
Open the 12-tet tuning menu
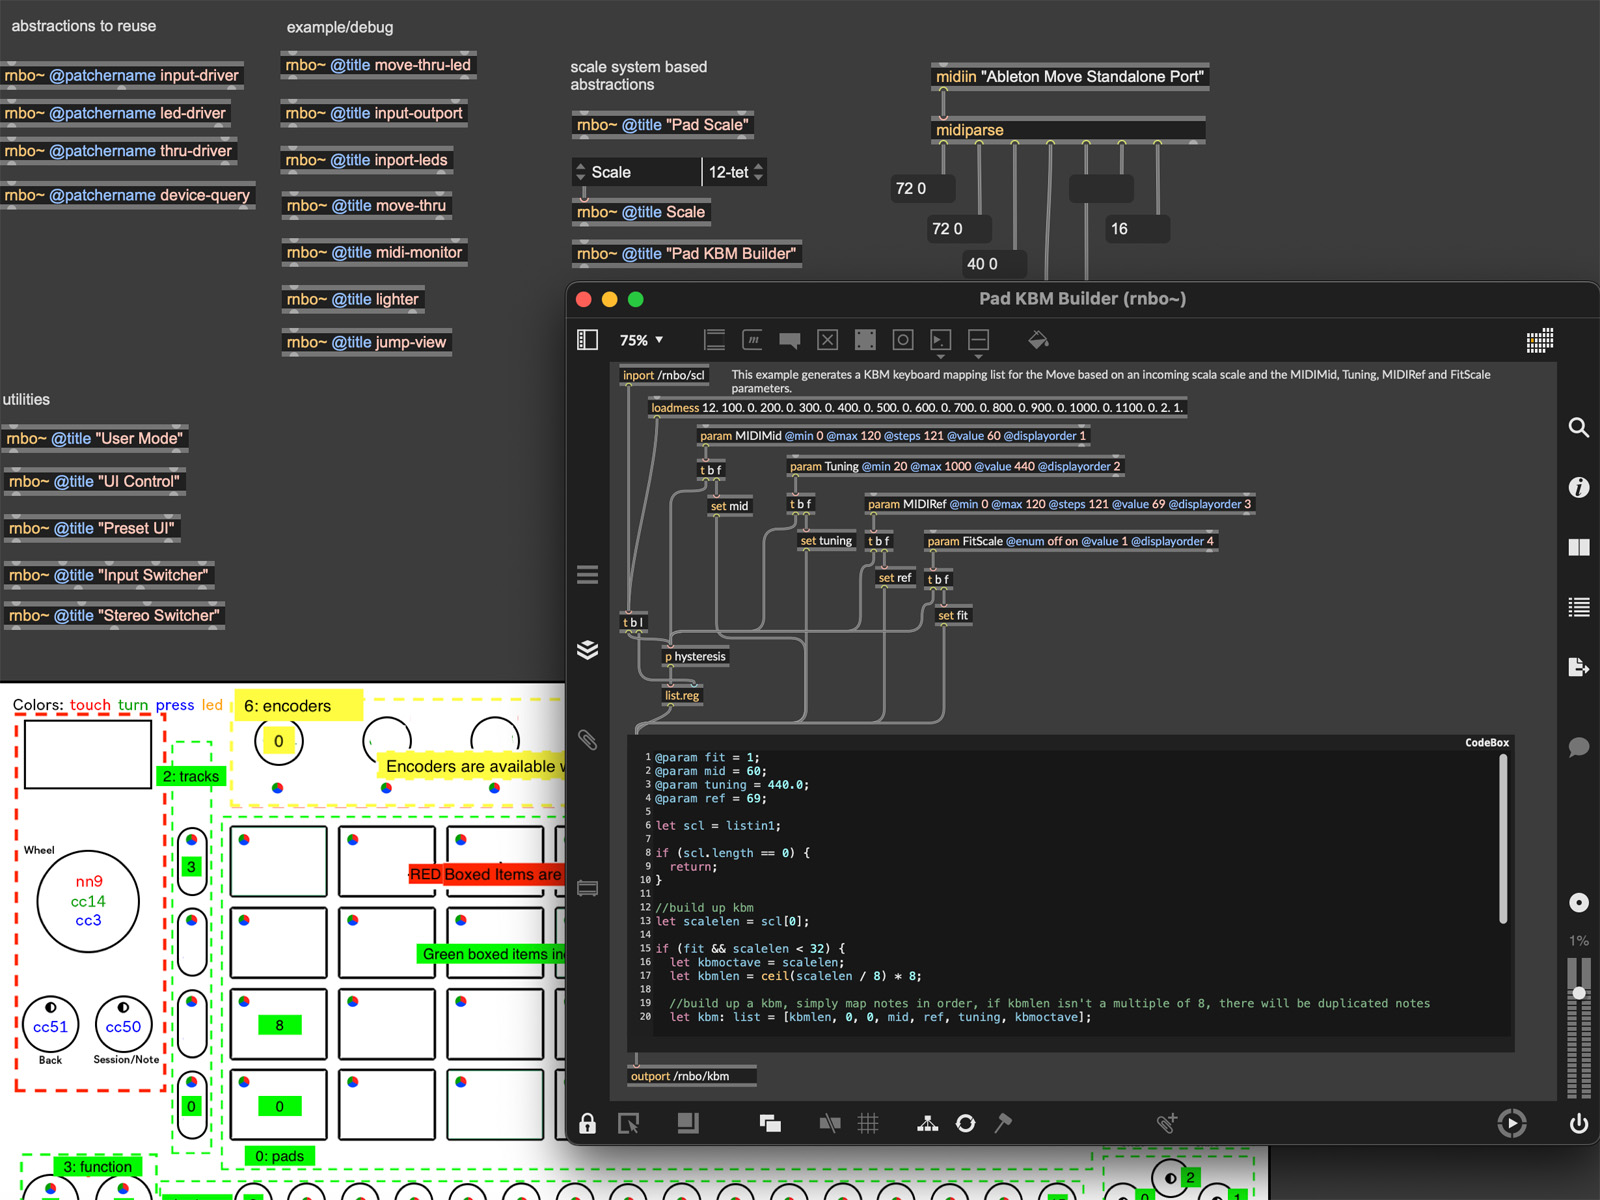[735, 172]
